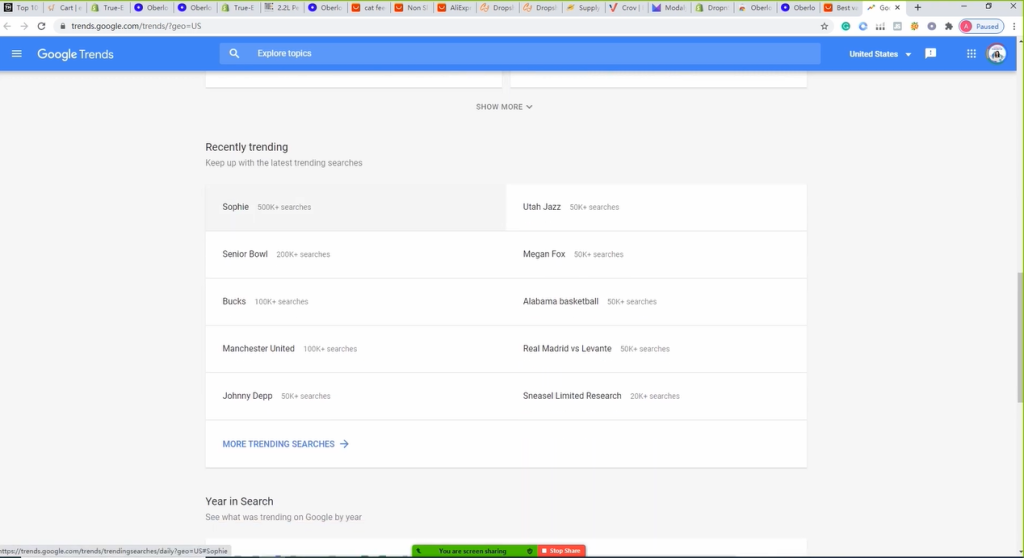
Task: Click the browser back arrow
Action: point(7,26)
